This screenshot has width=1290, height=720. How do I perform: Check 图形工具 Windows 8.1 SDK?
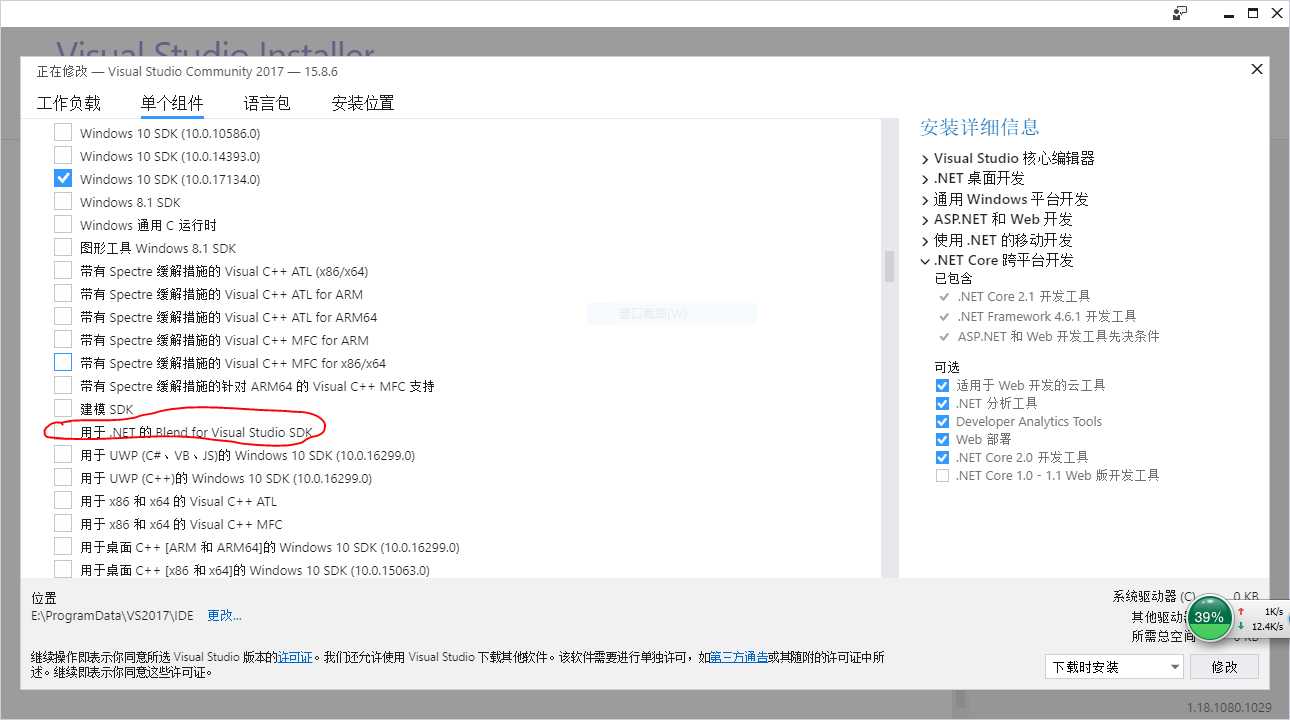click(63, 247)
